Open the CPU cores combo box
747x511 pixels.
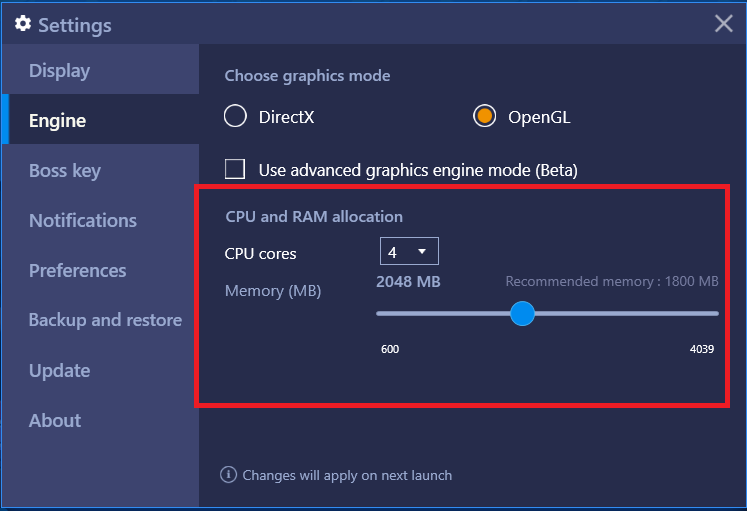tap(409, 251)
